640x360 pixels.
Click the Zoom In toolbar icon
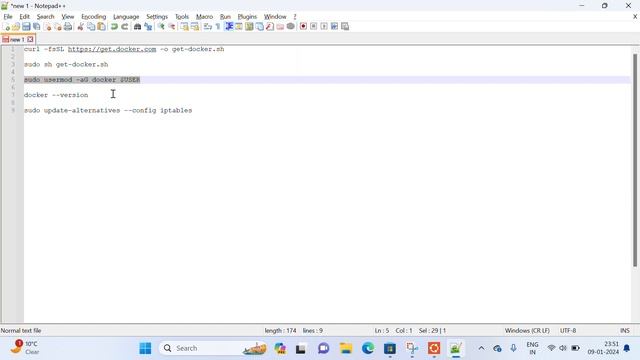(161, 27)
